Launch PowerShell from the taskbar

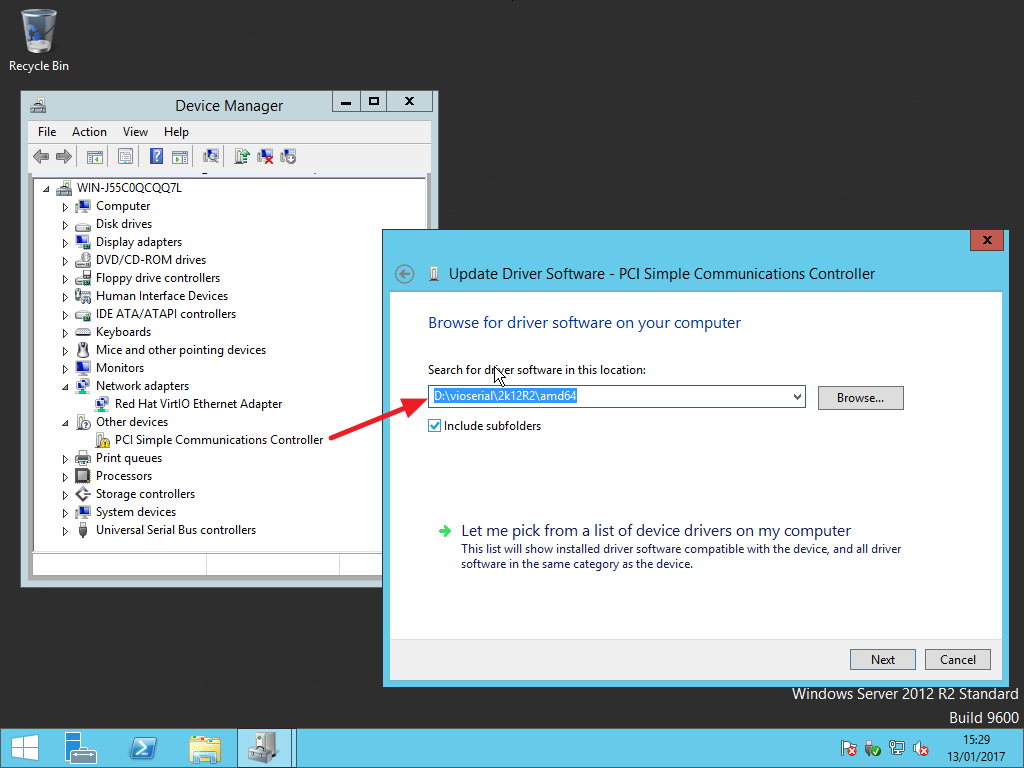[143, 748]
